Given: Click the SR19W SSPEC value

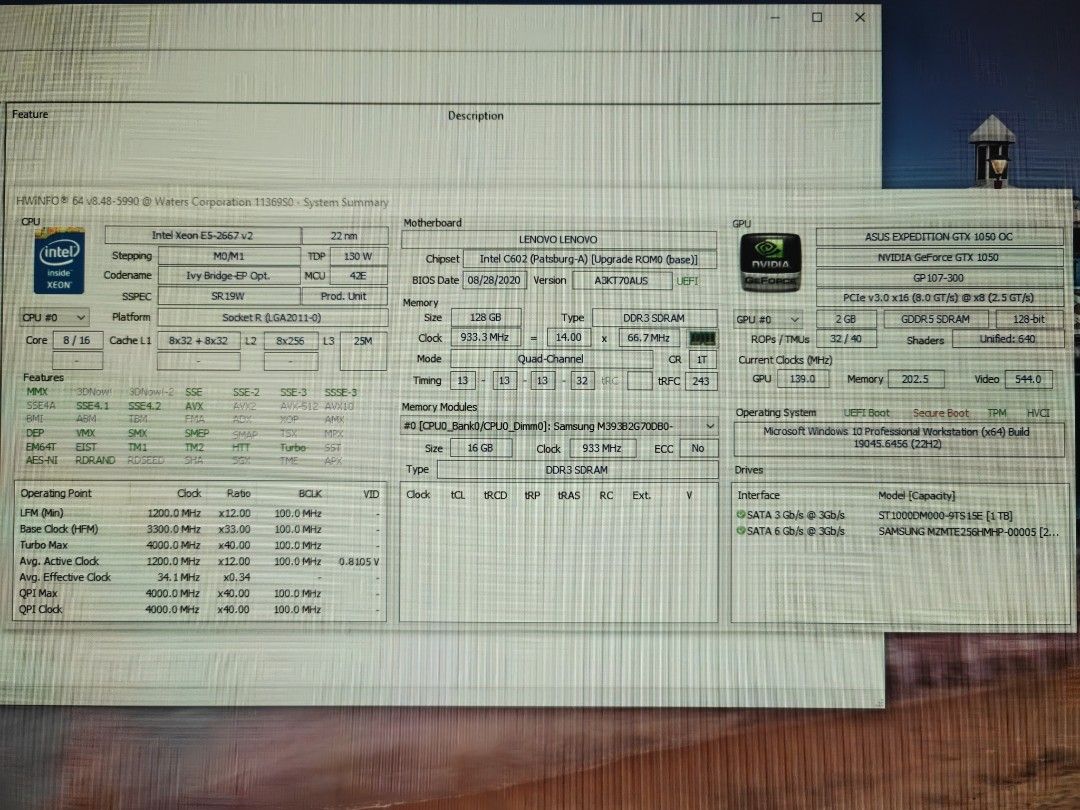Looking at the screenshot, I should click(229, 296).
